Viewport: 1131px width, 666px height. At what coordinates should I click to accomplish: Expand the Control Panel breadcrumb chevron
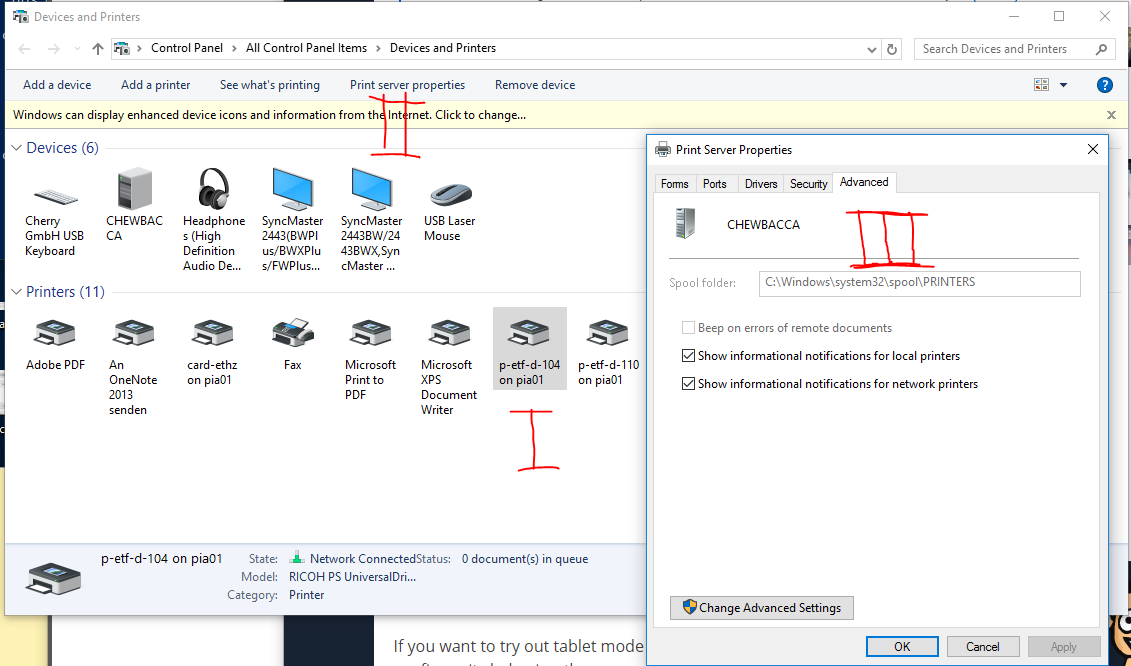pyautogui.click(x=234, y=48)
